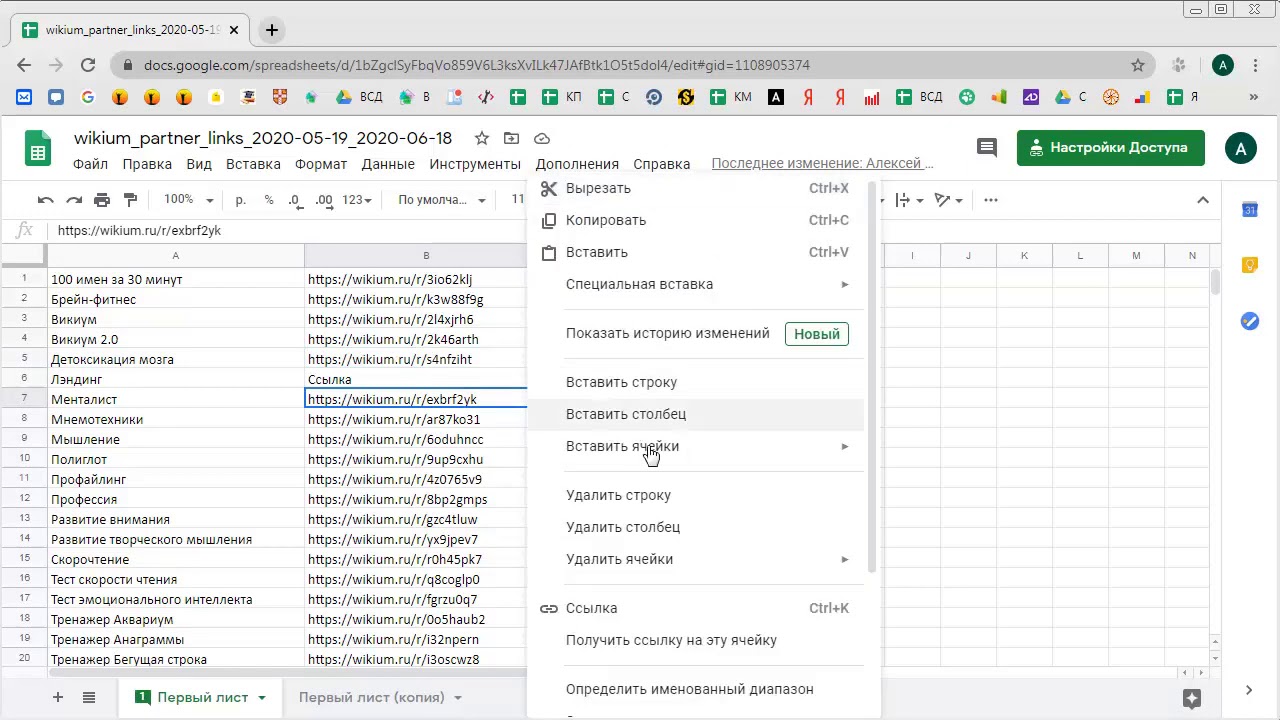The width and height of the screenshot is (1280, 720).
Task: Open the Формат menu
Action: (321, 164)
